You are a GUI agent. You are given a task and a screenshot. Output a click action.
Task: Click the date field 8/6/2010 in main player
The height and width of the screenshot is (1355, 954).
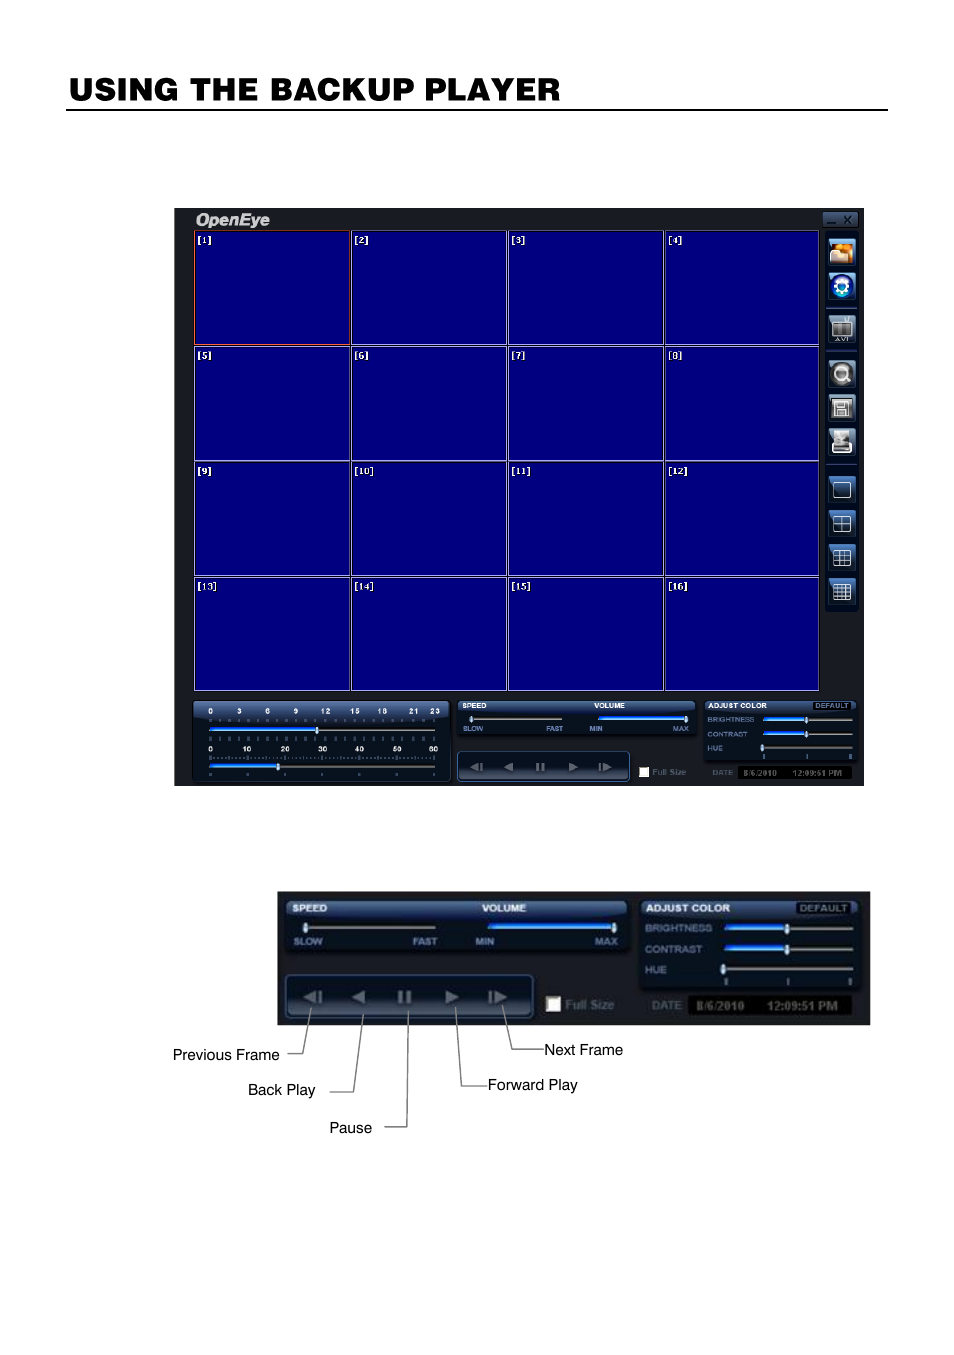click(x=761, y=773)
